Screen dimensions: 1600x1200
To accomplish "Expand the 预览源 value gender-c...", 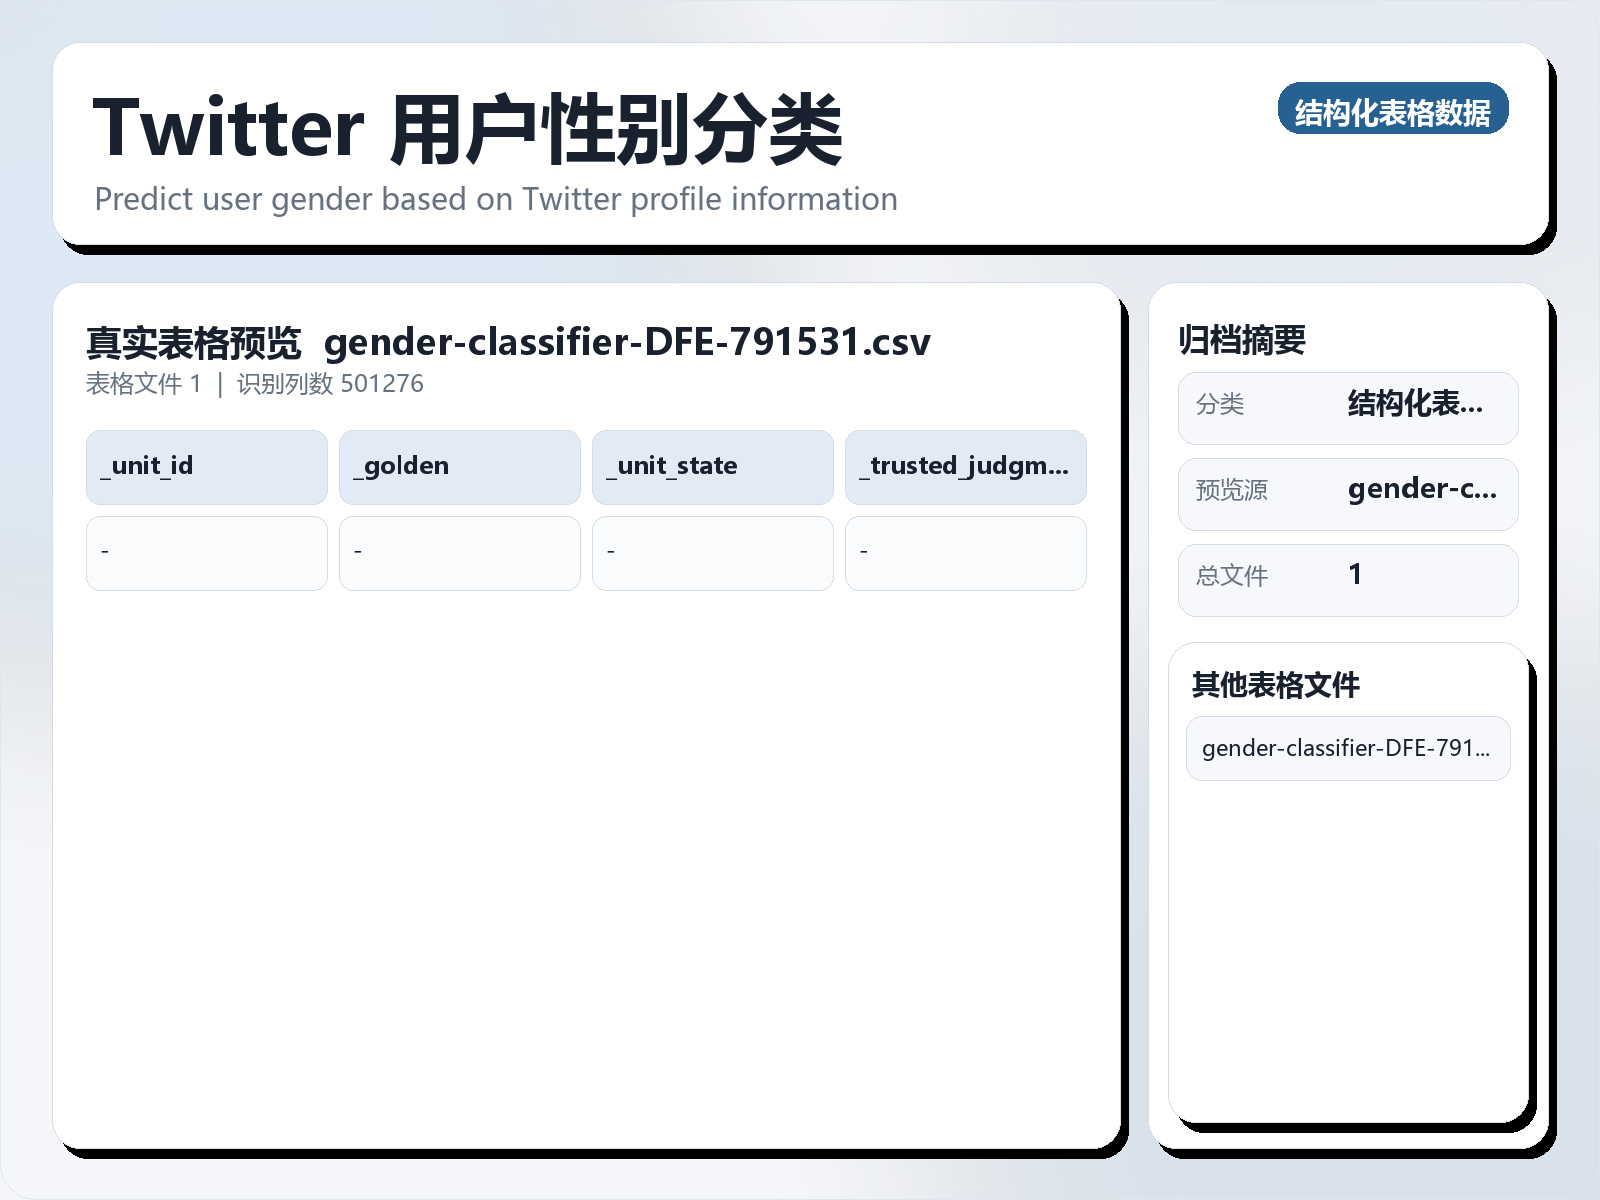I will 1423,492.
